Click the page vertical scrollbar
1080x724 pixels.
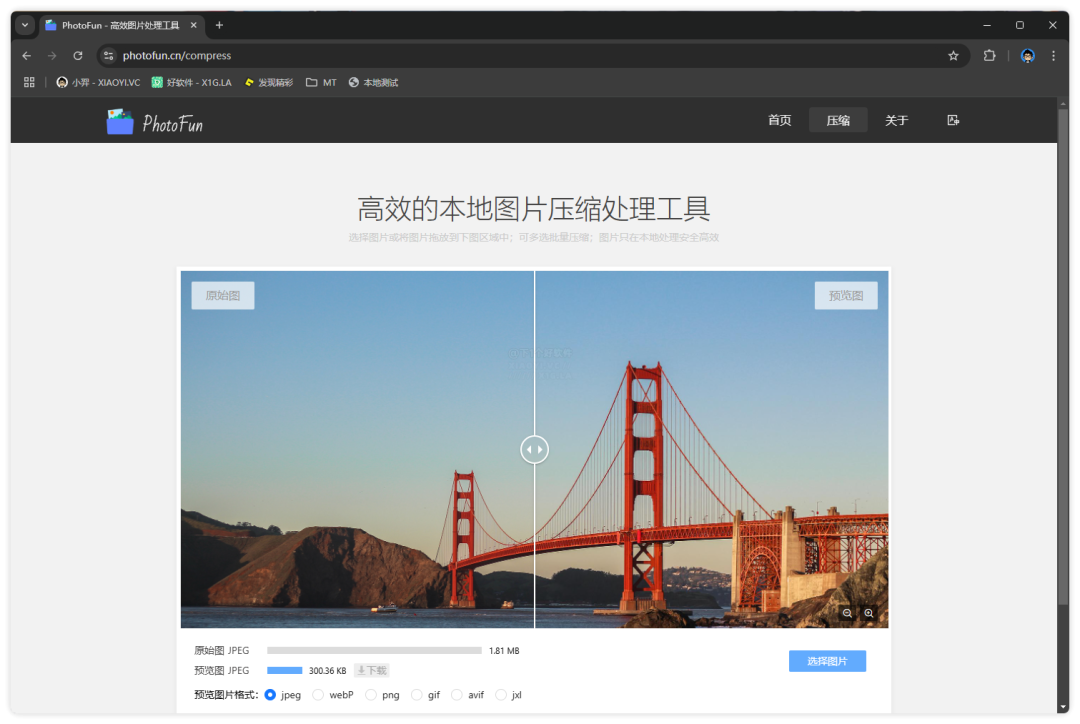(1063, 355)
